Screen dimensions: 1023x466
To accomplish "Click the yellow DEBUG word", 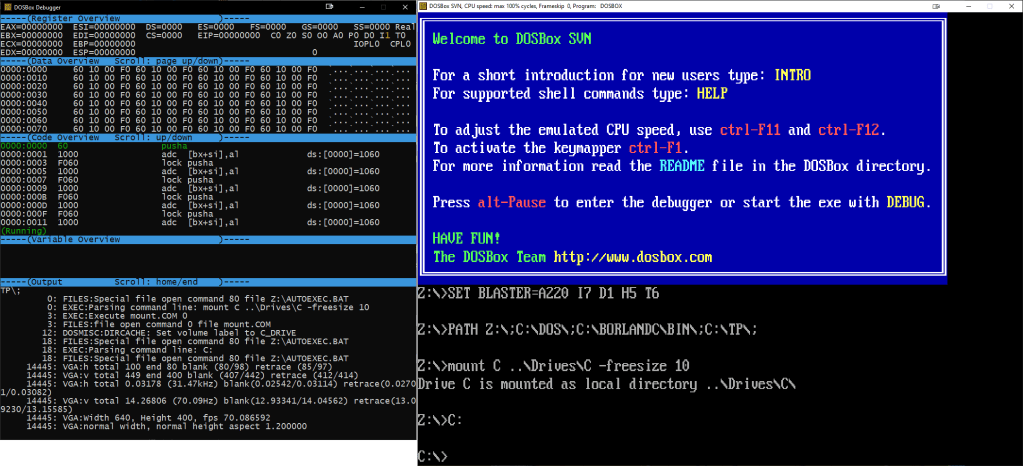I will point(906,202).
